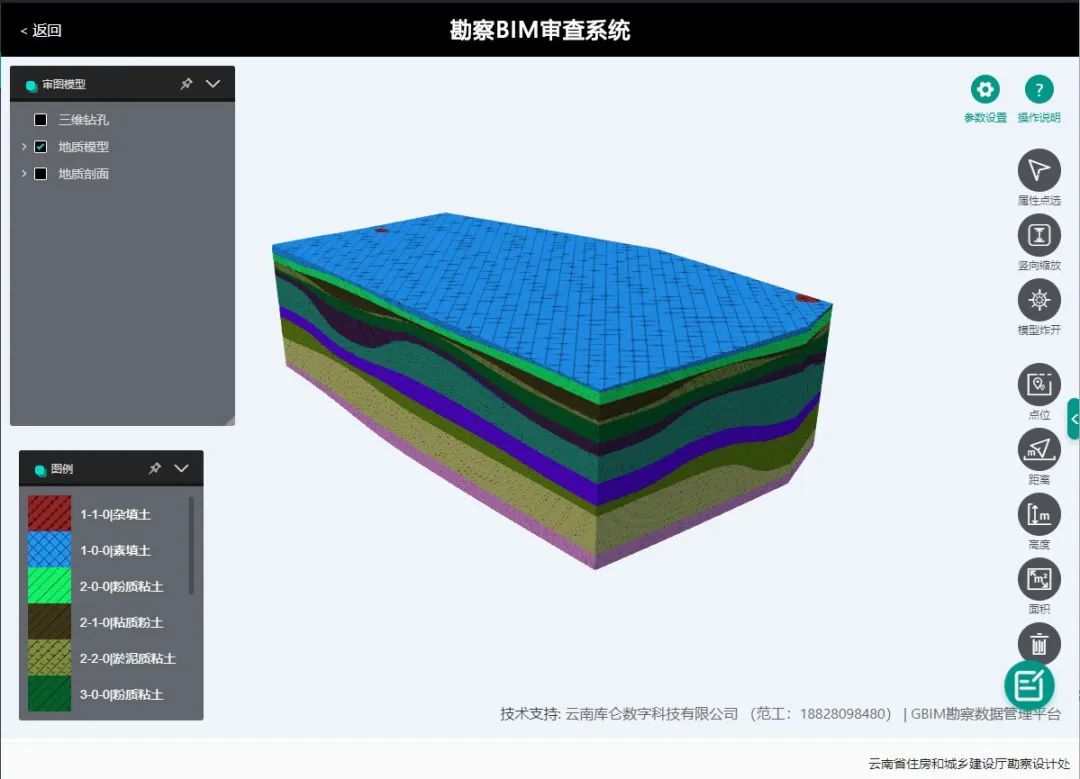Viewport: 1080px width, 779px height.
Task: Collapse the 审图模型 panel chevron
Action: (x=213, y=84)
